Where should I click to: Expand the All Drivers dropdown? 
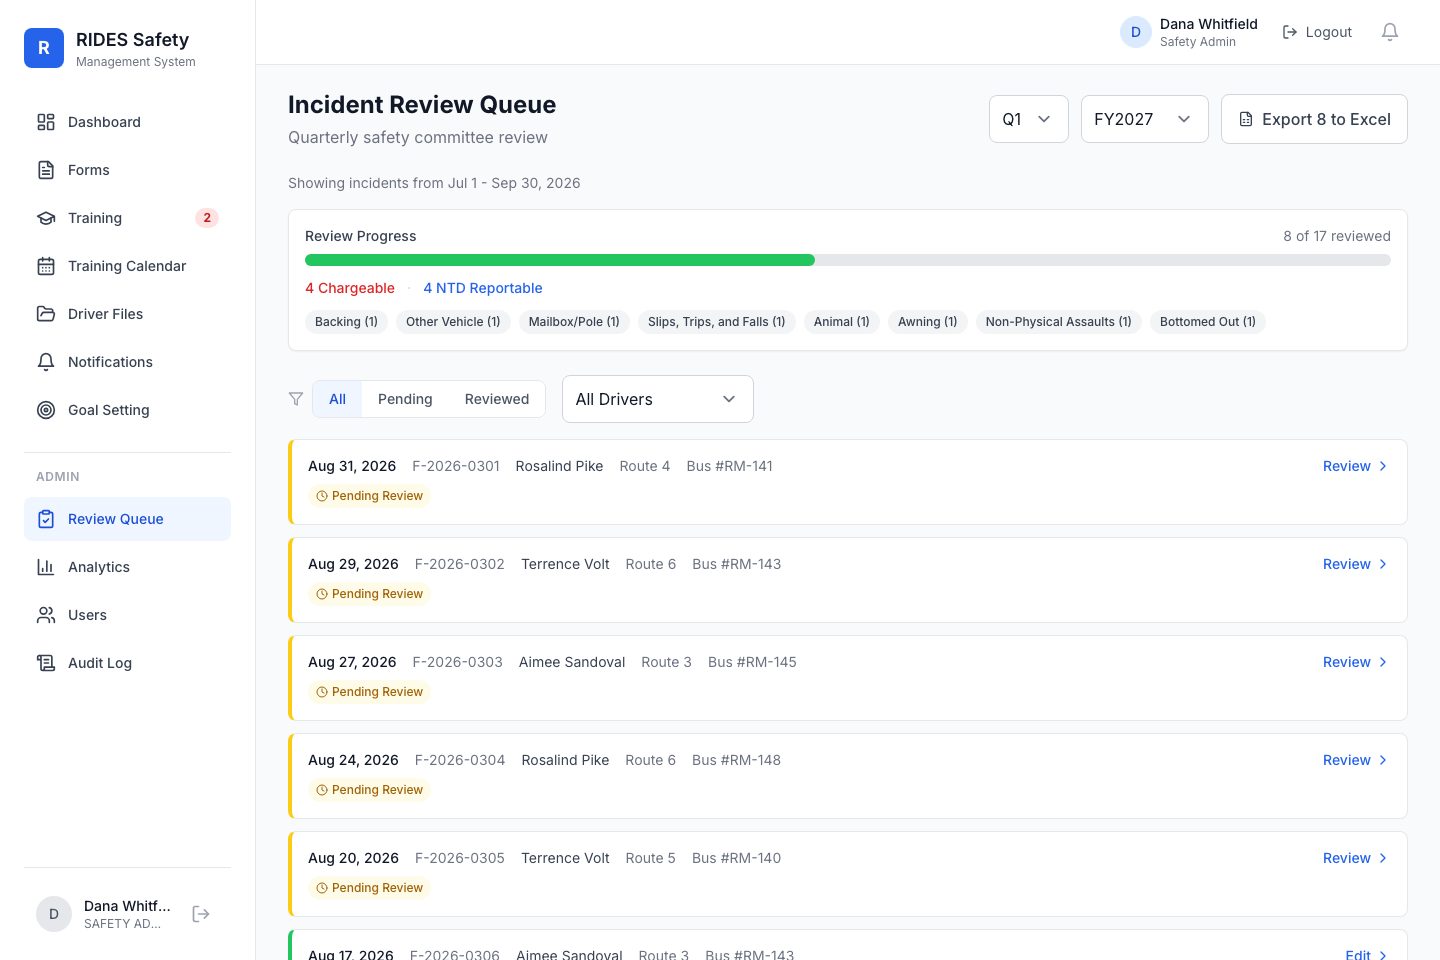(657, 399)
